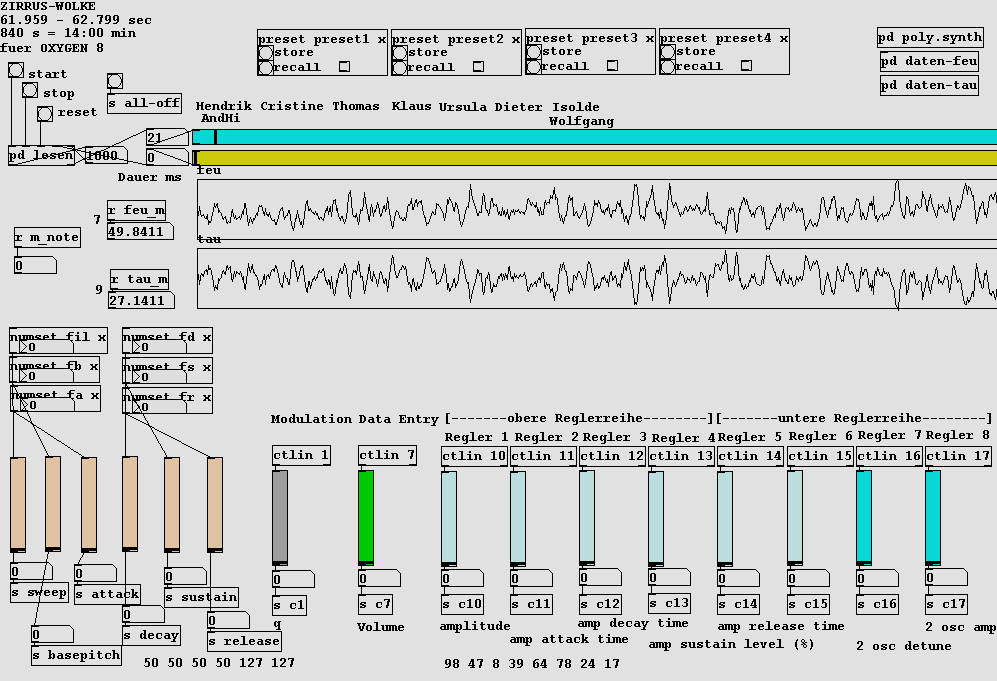The image size is (997, 681).
Task: Click the 27.1411 tau number box
Action: [x=141, y=301]
